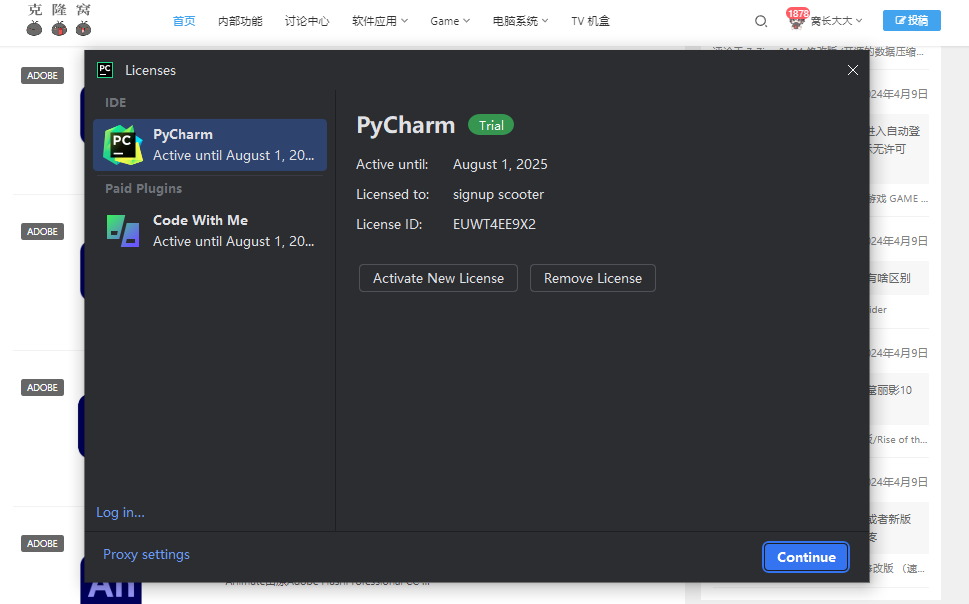Open the TV 机盒 menu item
This screenshot has height=604, width=969.
click(x=590, y=21)
